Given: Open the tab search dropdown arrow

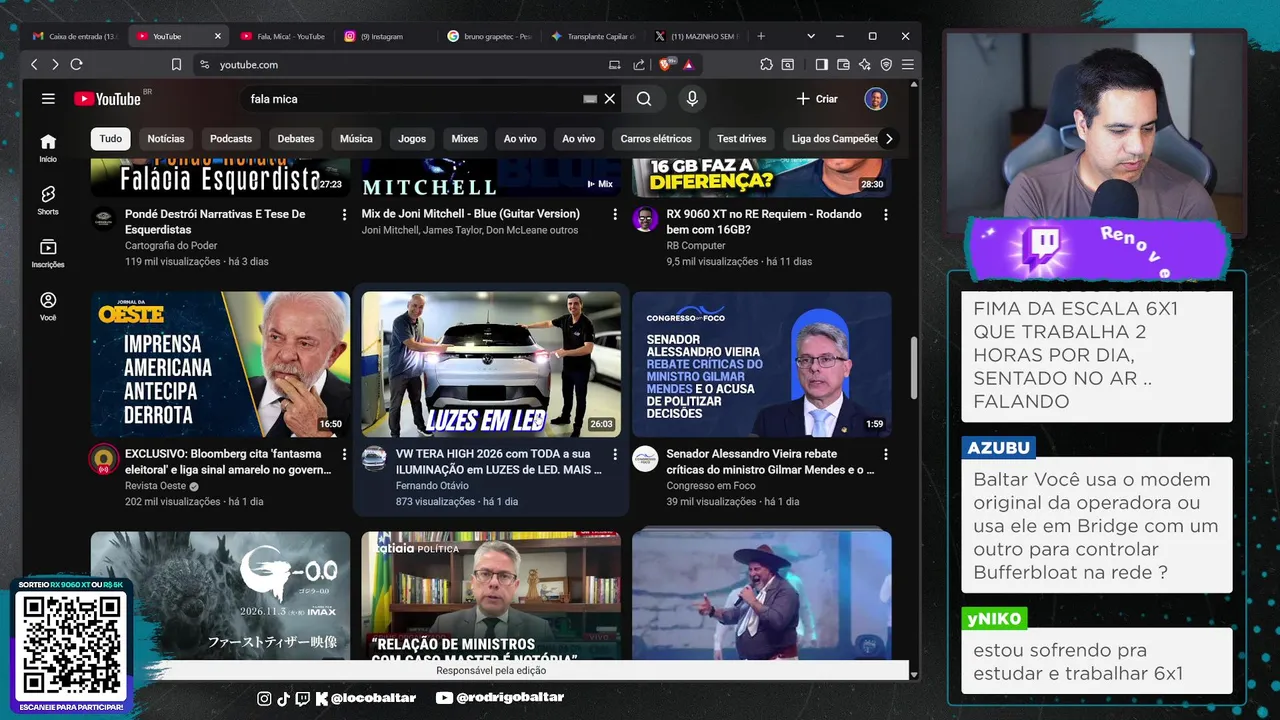Looking at the screenshot, I should point(811,36).
